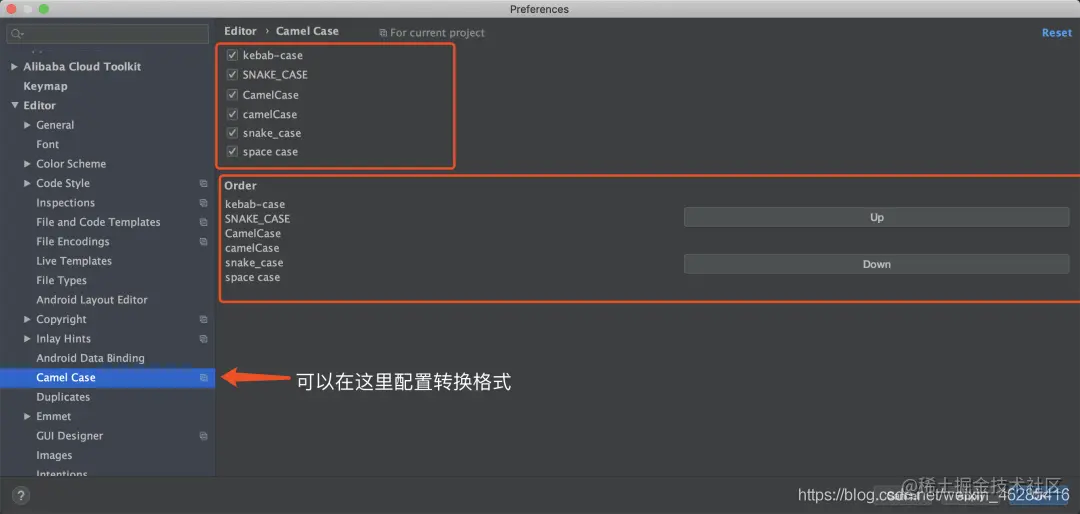Collapse the Editor section arrow
Screen dimensions: 1080x514
[14, 105]
